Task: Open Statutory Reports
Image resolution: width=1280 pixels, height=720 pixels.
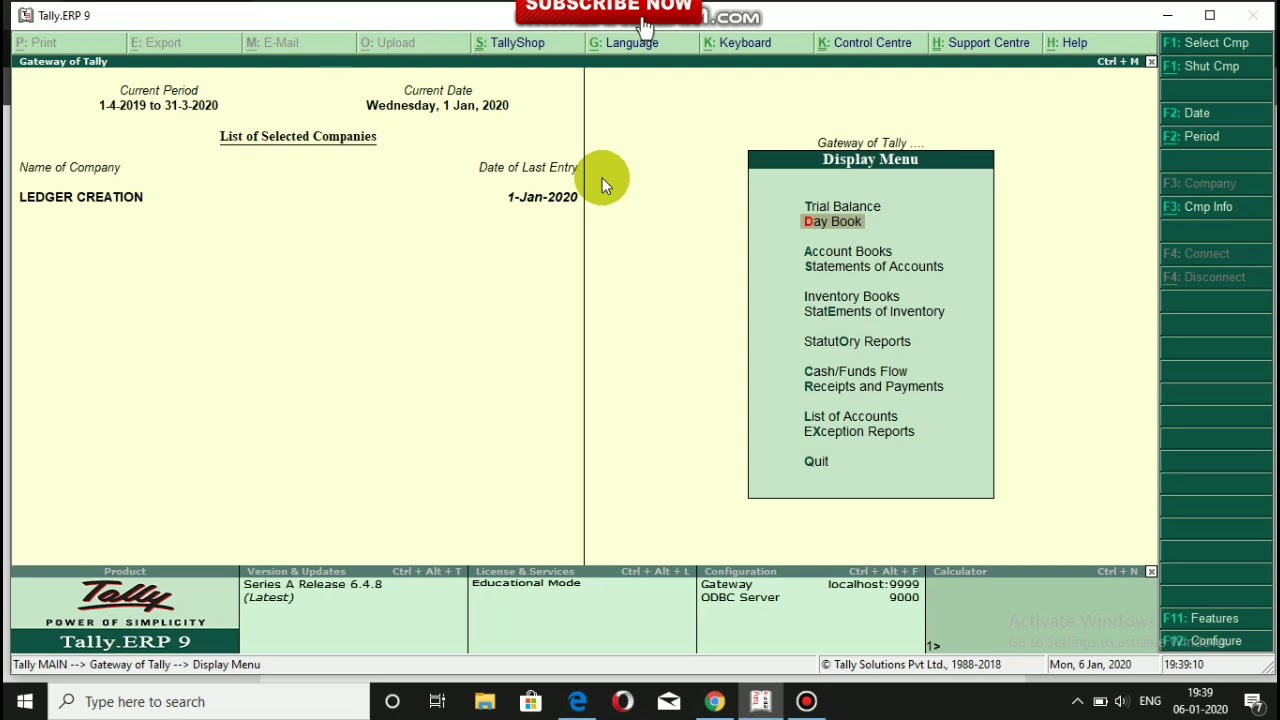Action: (x=857, y=341)
